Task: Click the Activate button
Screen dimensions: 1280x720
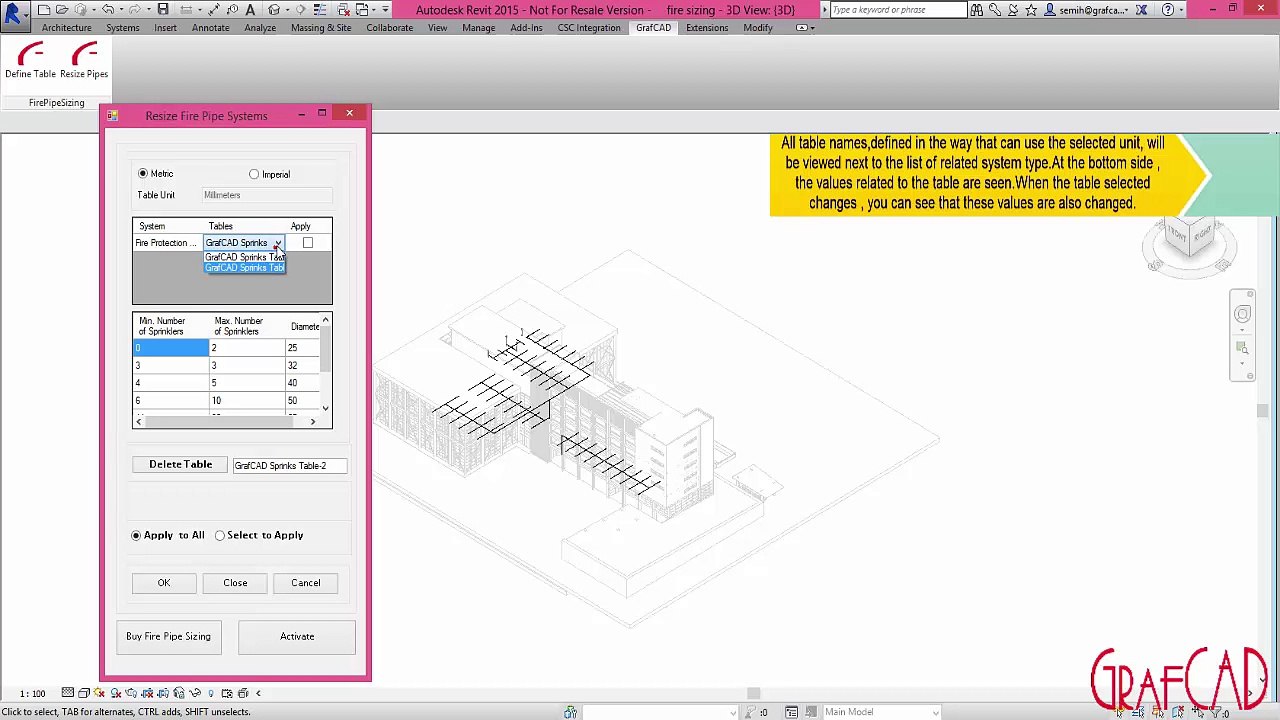Action: coord(297,637)
